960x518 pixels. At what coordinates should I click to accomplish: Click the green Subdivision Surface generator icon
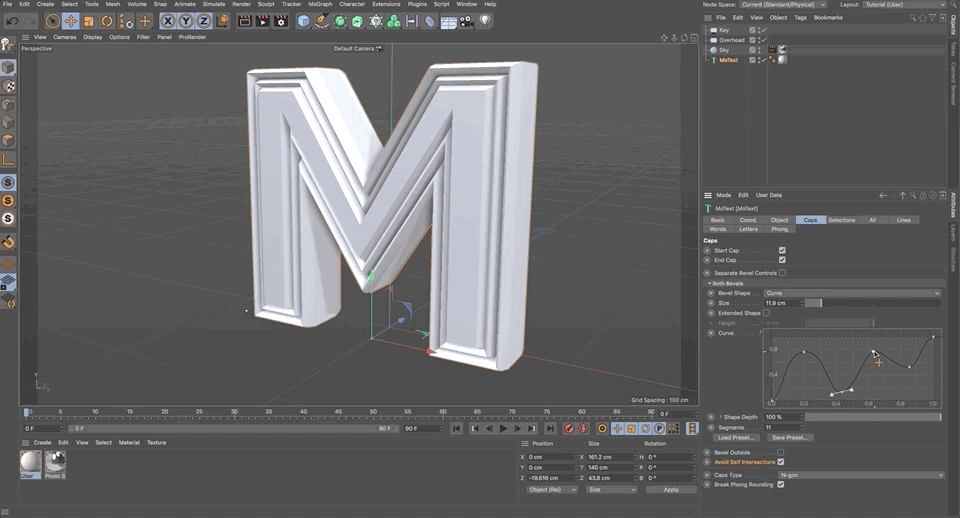coord(340,21)
